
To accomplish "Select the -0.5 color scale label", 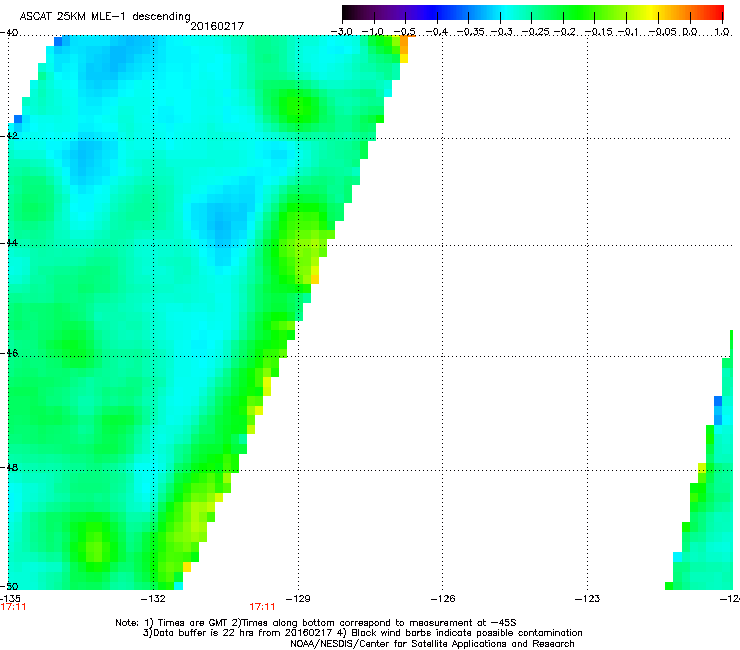I will coord(404,32).
